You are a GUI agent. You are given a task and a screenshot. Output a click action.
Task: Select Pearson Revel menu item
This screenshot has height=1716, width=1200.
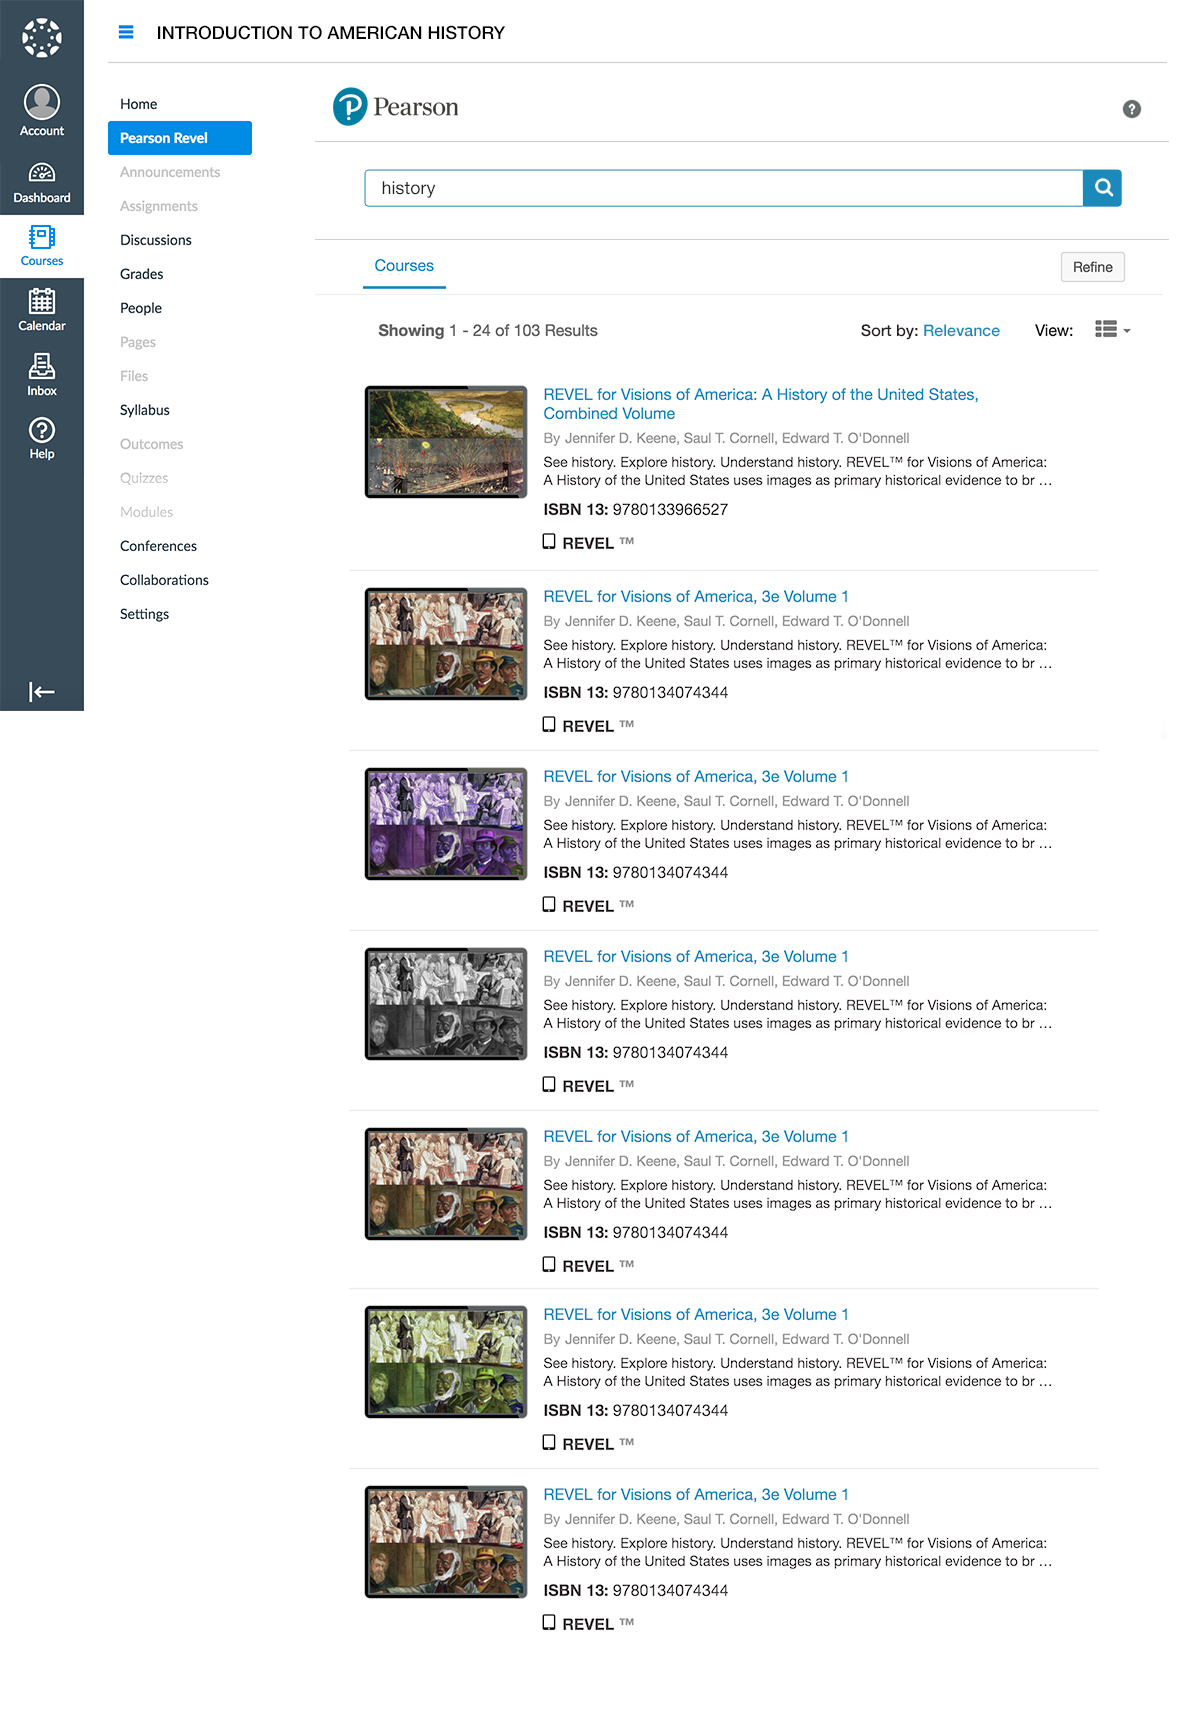coord(180,138)
